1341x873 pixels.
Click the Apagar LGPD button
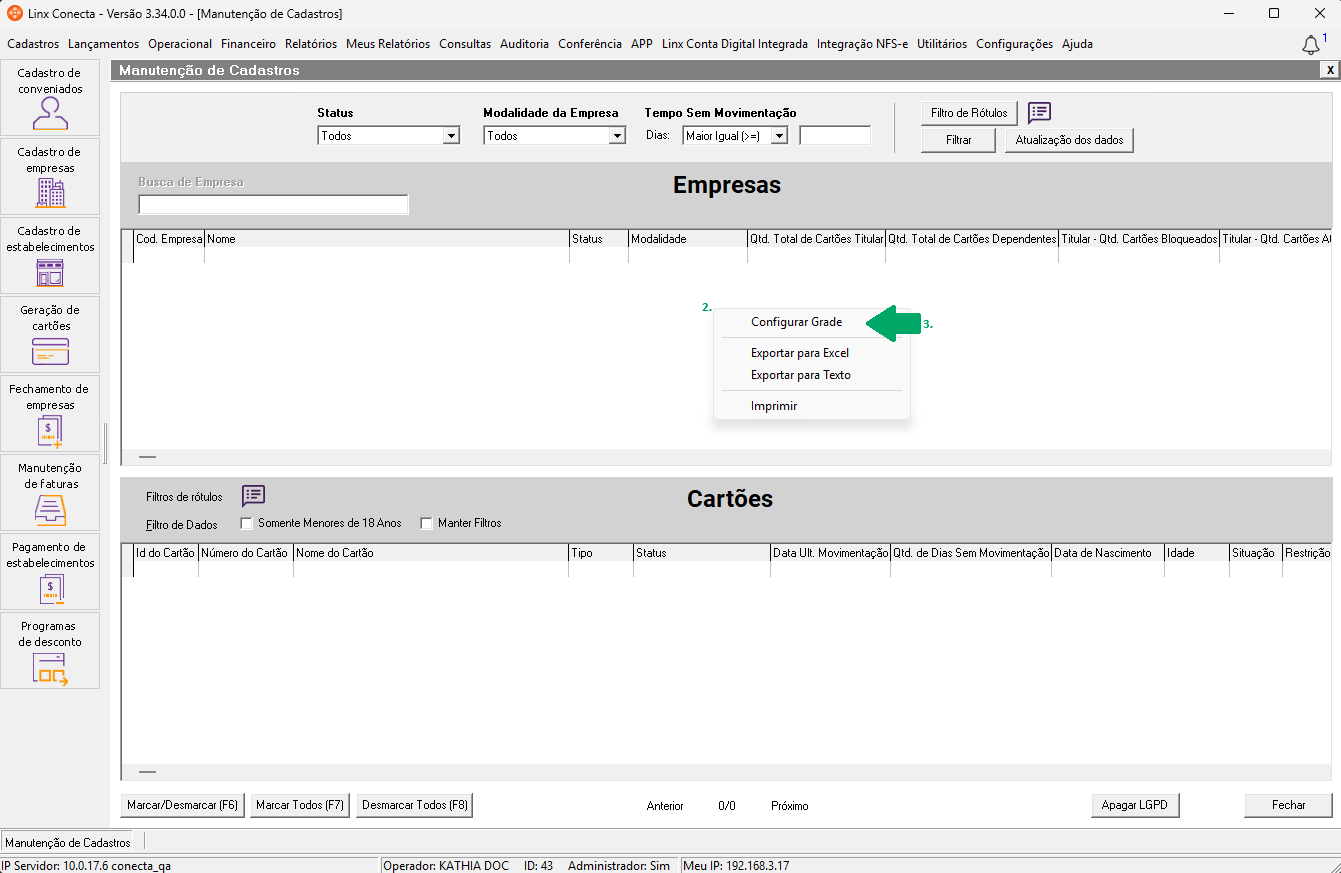1135,805
